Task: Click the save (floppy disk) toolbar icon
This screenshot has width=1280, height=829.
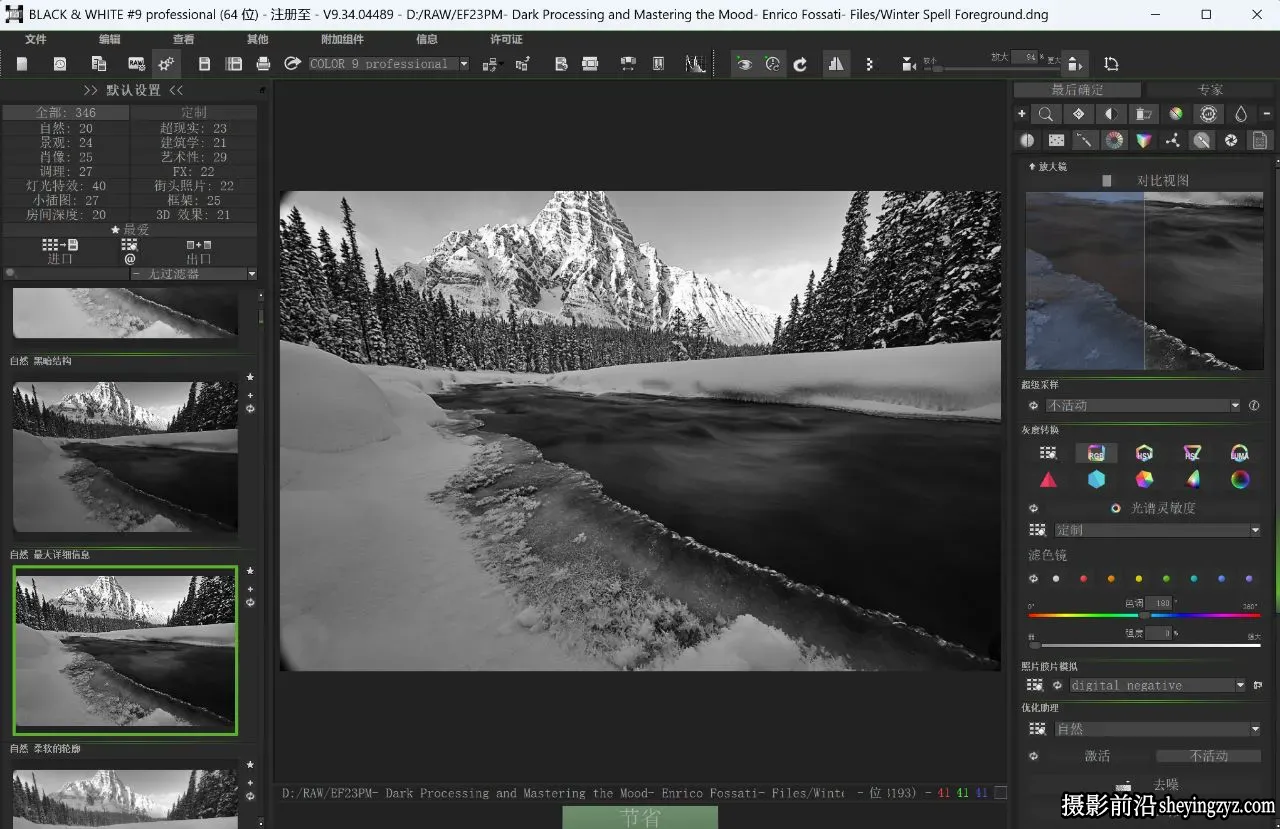Action: [205, 64]
